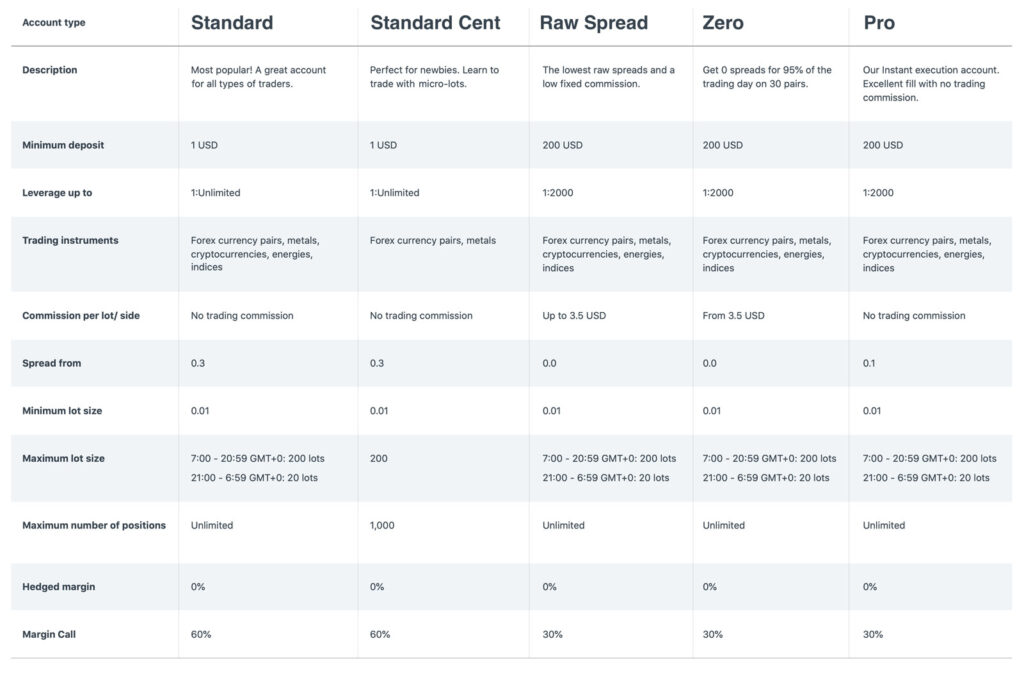Click the Hedged margin row label

[58, 587]
